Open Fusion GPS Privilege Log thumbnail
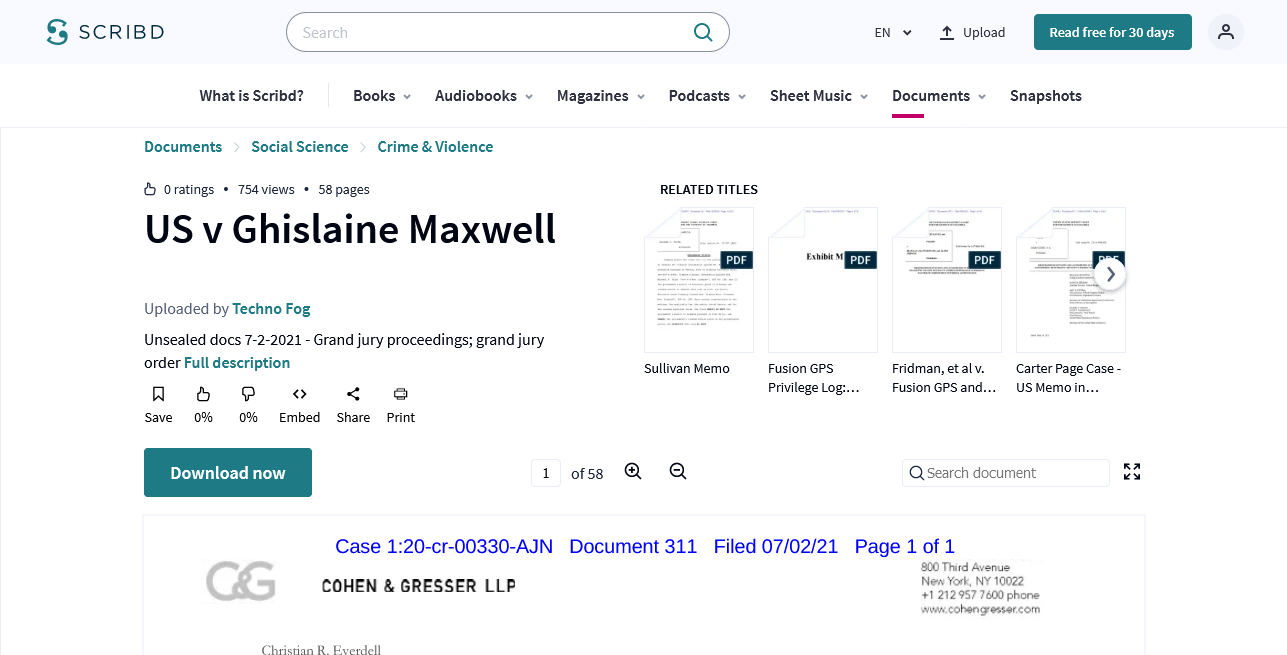The image size is (1287, 655). click(x=823, y=280)
